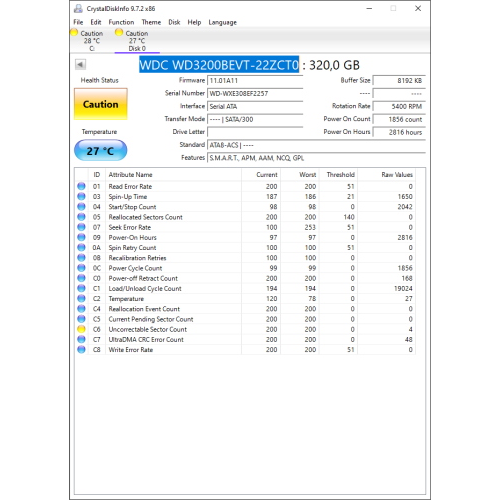
Task: Open the Theme menu
Action: pos(151,22)
